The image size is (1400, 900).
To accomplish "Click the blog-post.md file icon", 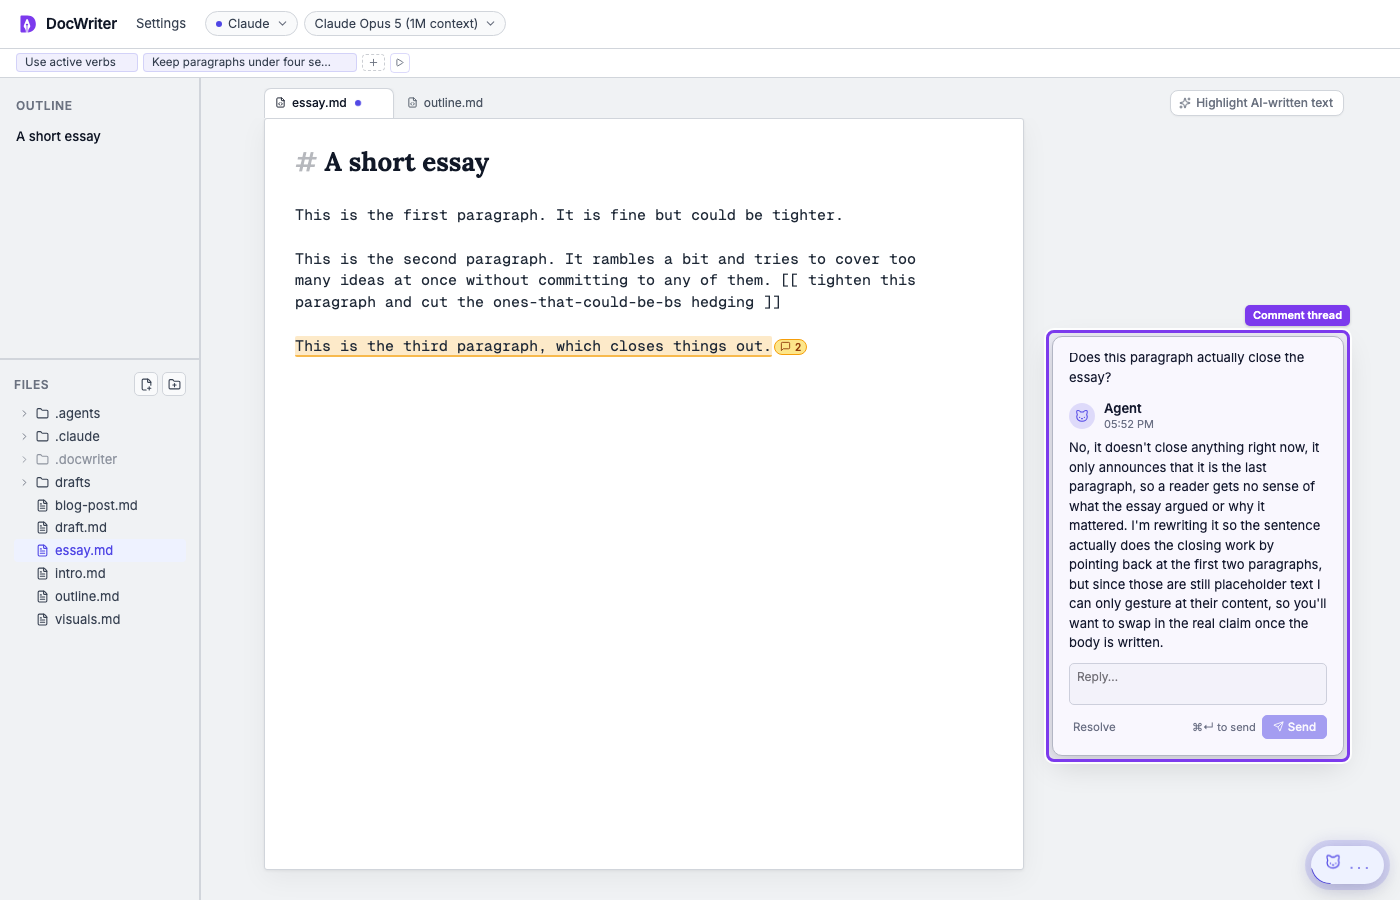I will [x=42, y=505].
